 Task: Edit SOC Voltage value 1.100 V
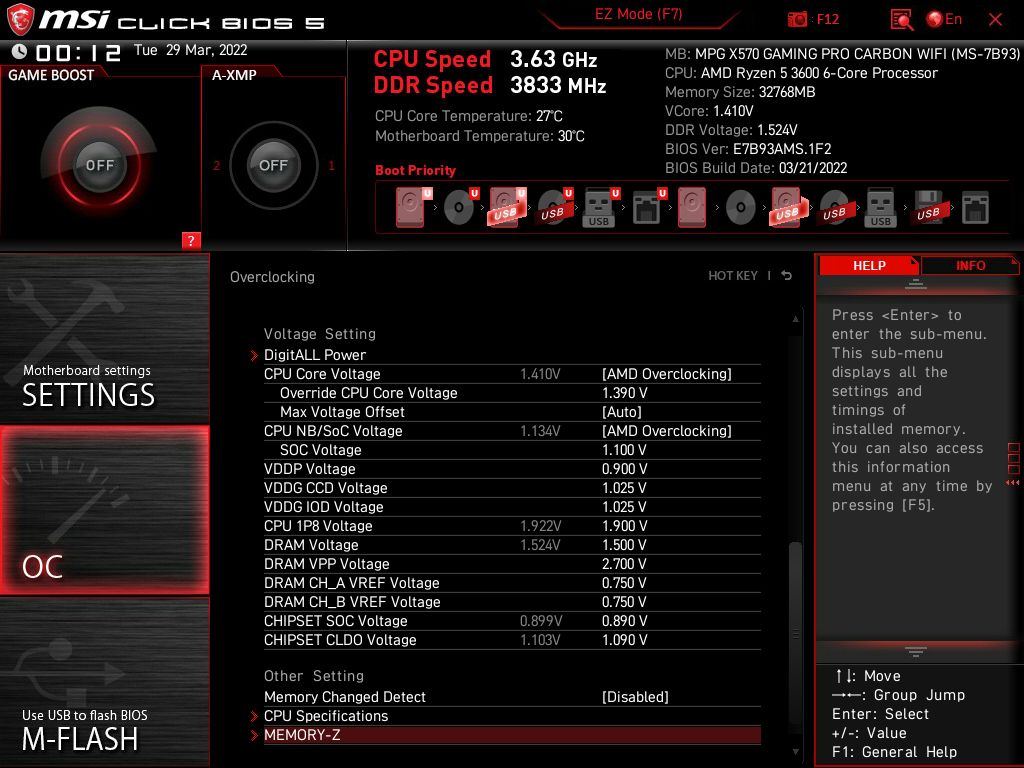(624, 449)
